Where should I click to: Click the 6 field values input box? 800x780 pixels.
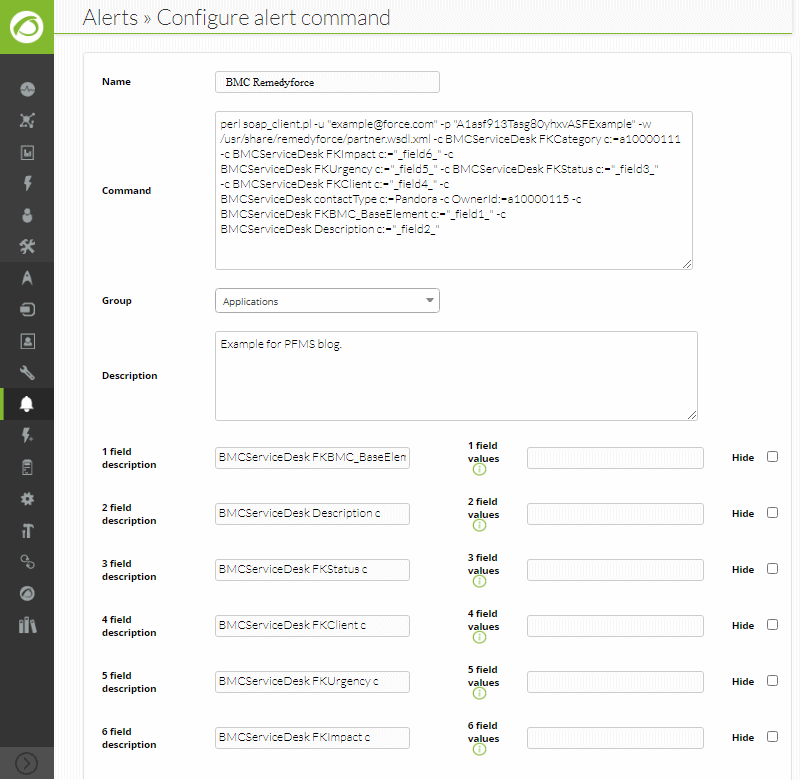click(x=615, y=738)
